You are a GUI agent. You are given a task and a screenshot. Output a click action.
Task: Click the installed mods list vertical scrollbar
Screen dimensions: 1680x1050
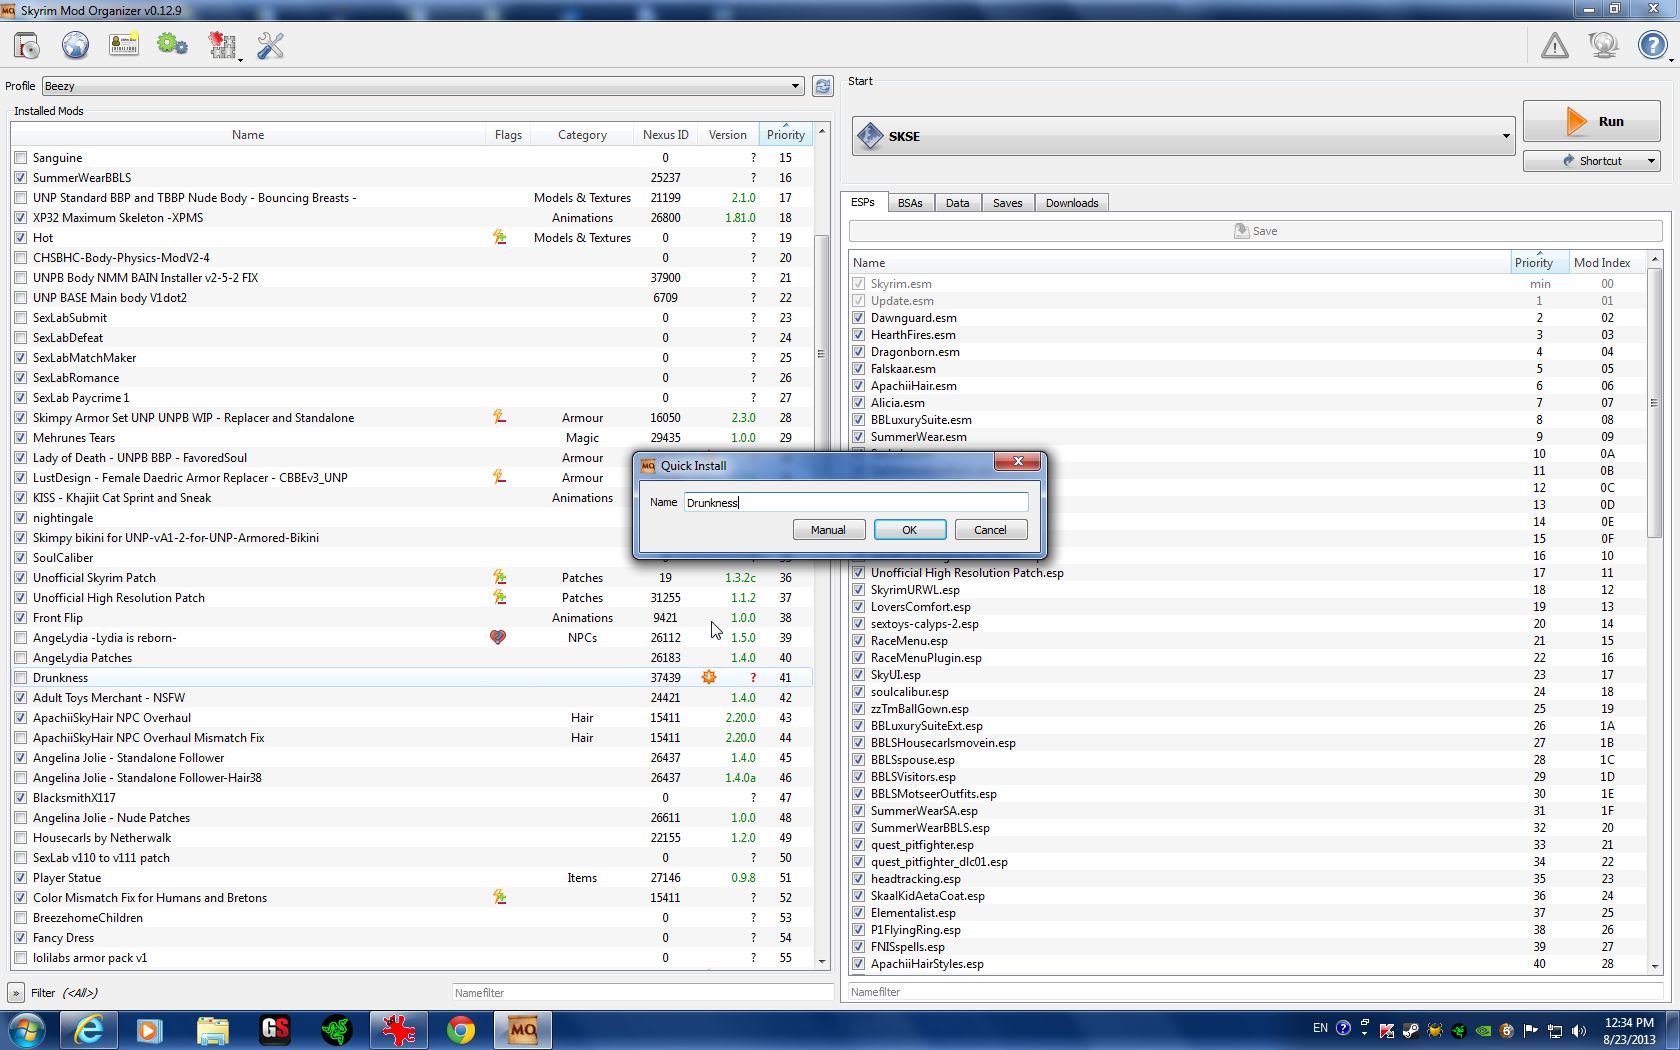pyautogui.click(x=822, y=300)
